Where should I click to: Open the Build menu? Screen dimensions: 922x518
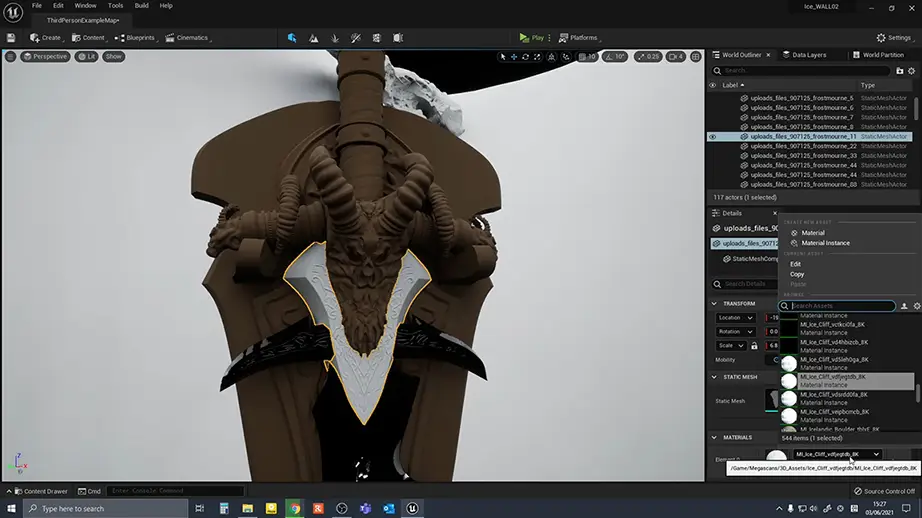pos(142,5)
